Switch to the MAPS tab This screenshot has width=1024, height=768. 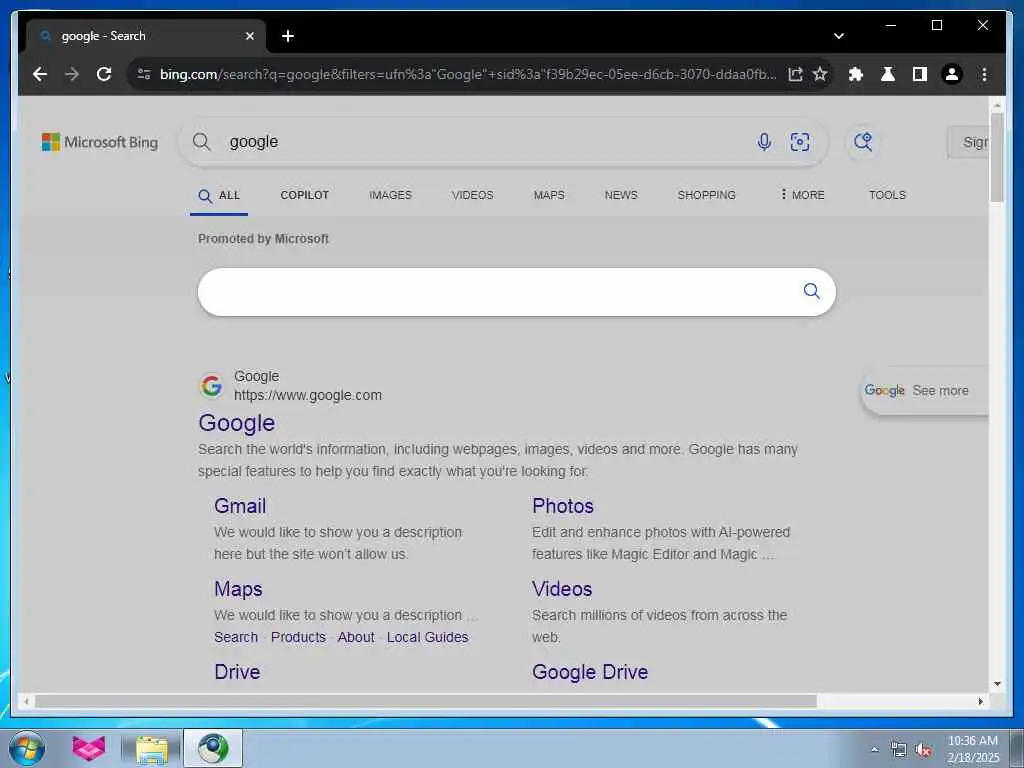coord(549,195)
